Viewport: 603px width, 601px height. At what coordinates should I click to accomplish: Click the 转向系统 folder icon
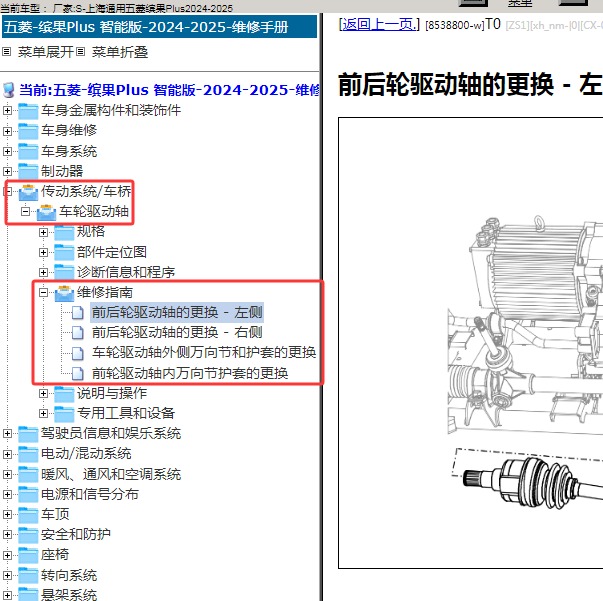coord(28,575)
